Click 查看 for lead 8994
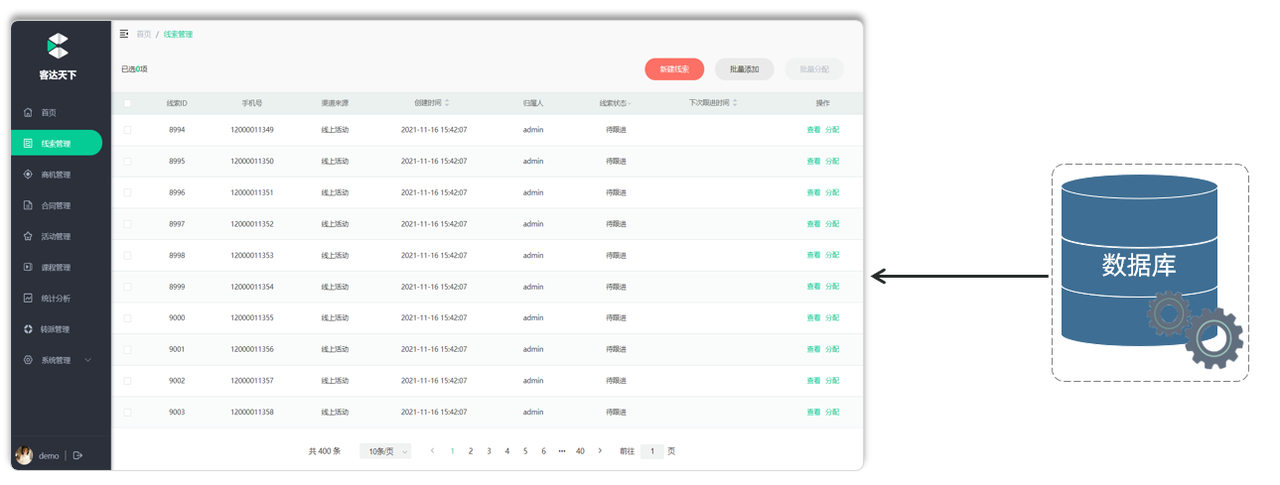The image size is (1280, 485). pyautogui.click(x=813, y=130)
